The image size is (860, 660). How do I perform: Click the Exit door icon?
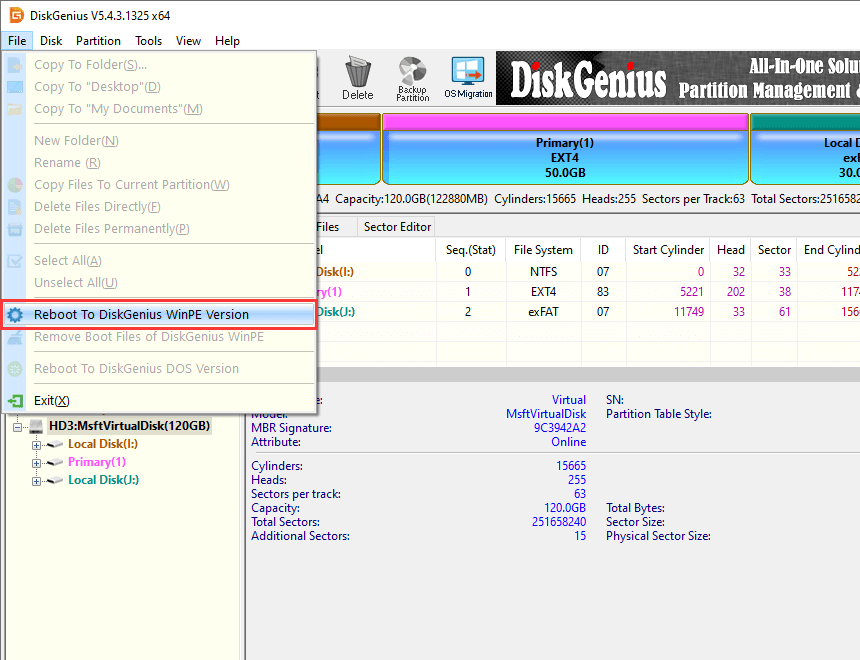pos(15,400)
